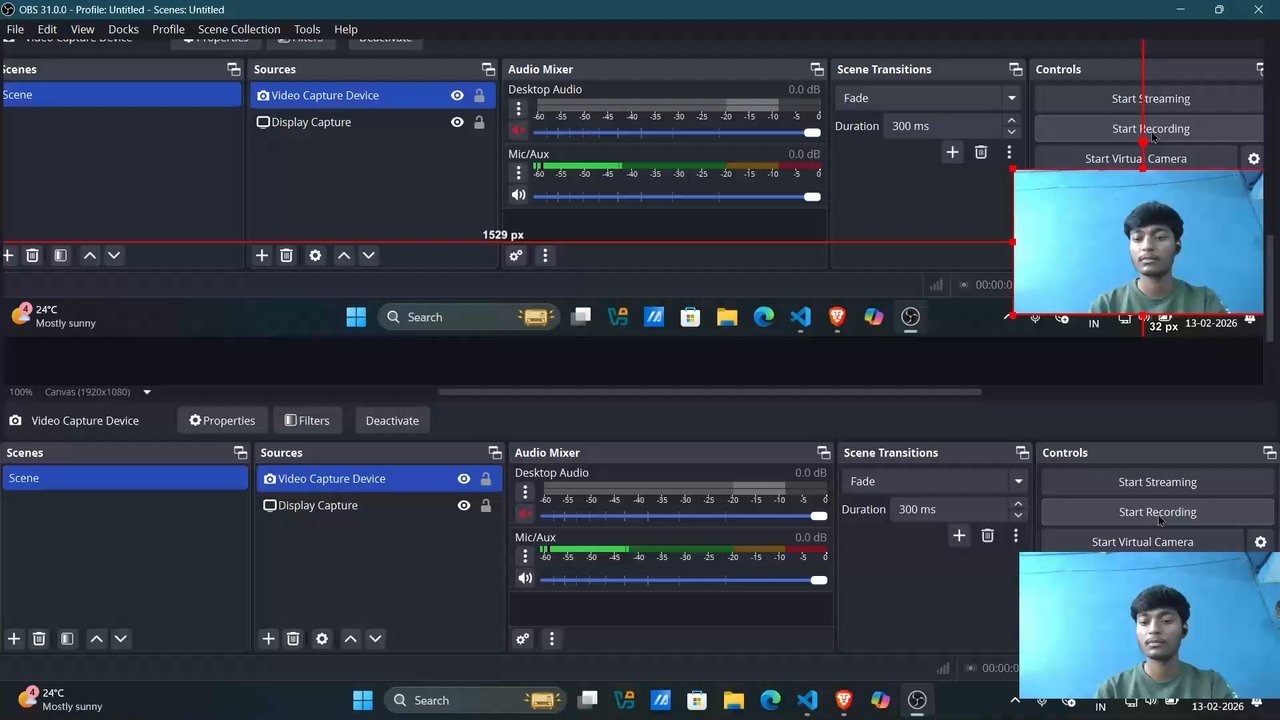
Task: Move scene up in the bottom Scenes dock
Action: coord(96,639)
